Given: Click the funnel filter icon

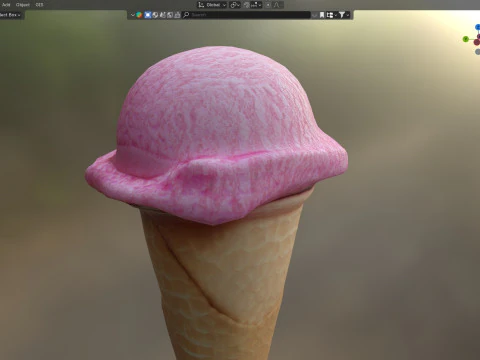Looking at the screenshot, I should click(342, 15).
